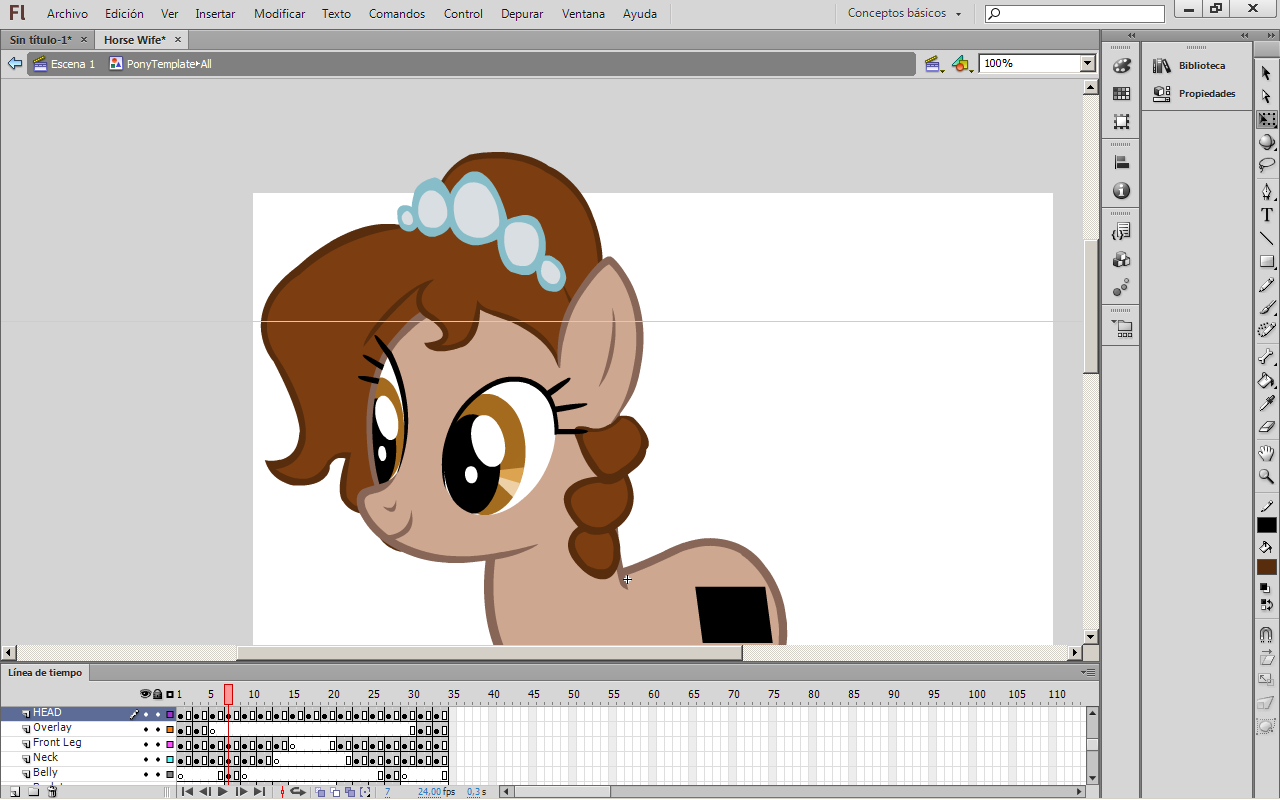Open the timeline panel options menu
The height and width of the screenshot is (800, 1280).
click(x=1088, y=672)
